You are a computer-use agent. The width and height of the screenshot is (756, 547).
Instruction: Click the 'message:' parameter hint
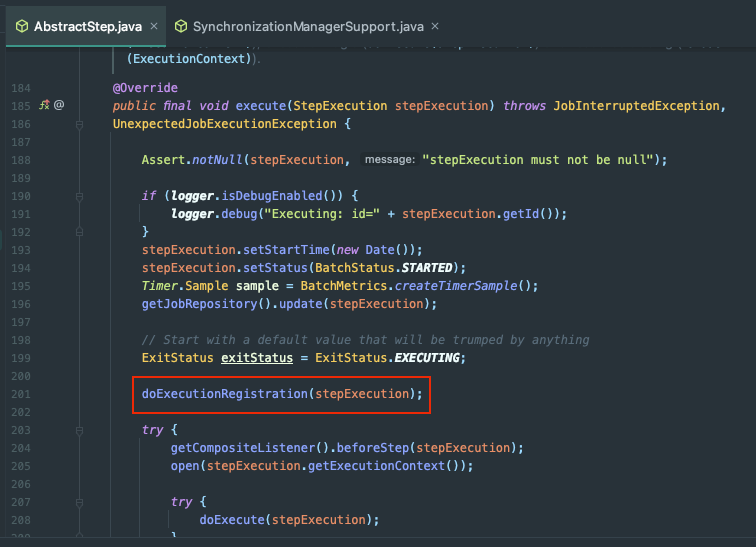(x=390, y=160)
